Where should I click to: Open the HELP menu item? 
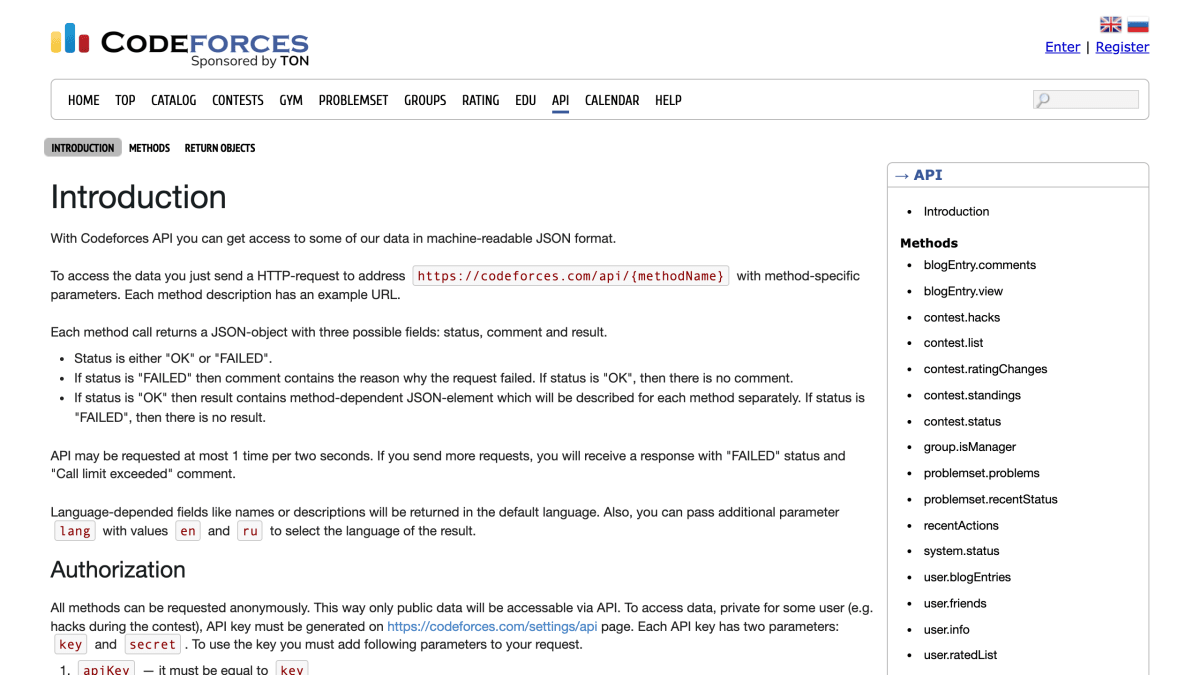coord(668,100)
